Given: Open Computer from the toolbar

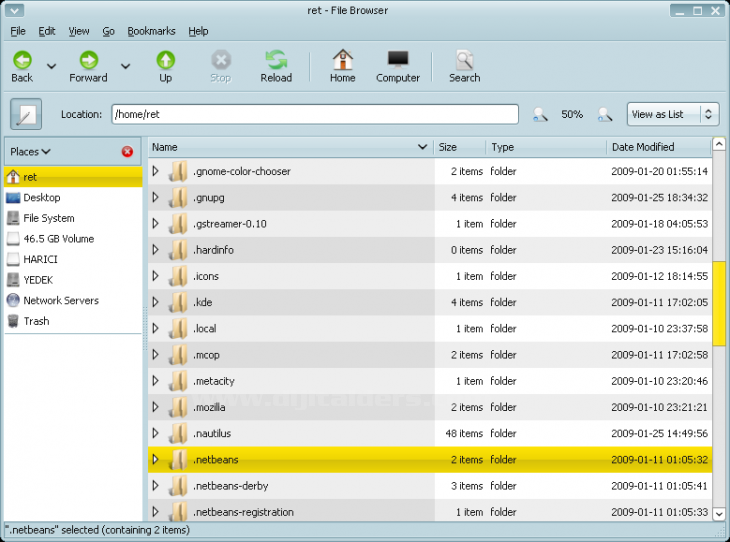Looking at the screenshot, I should pos(398,61).
